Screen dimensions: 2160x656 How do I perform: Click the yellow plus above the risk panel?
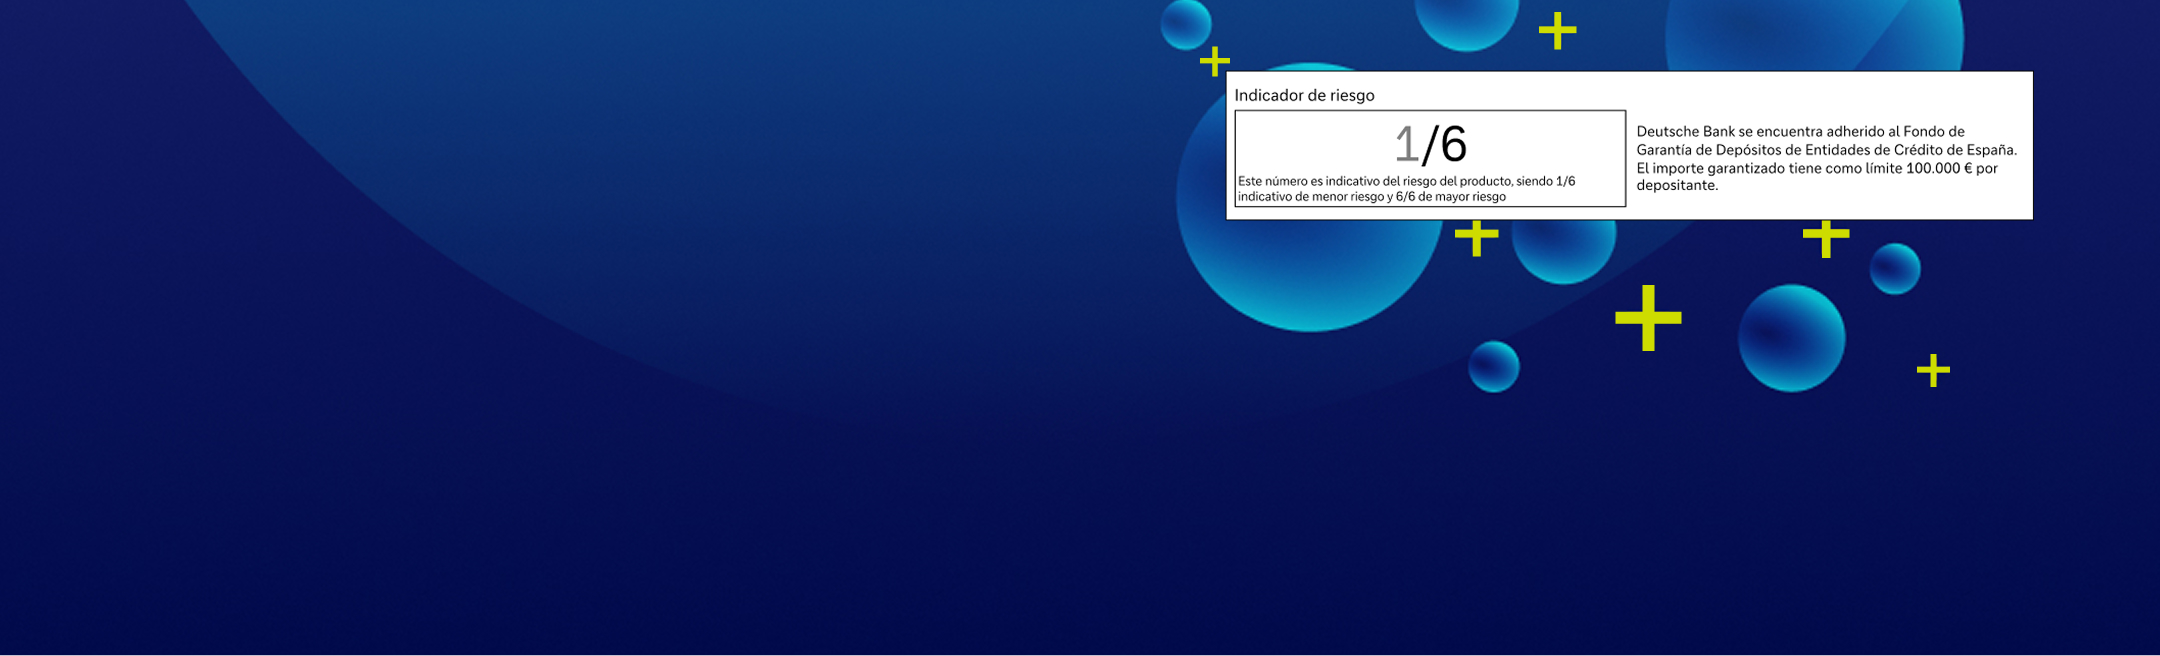click(x=1557, y=31)
